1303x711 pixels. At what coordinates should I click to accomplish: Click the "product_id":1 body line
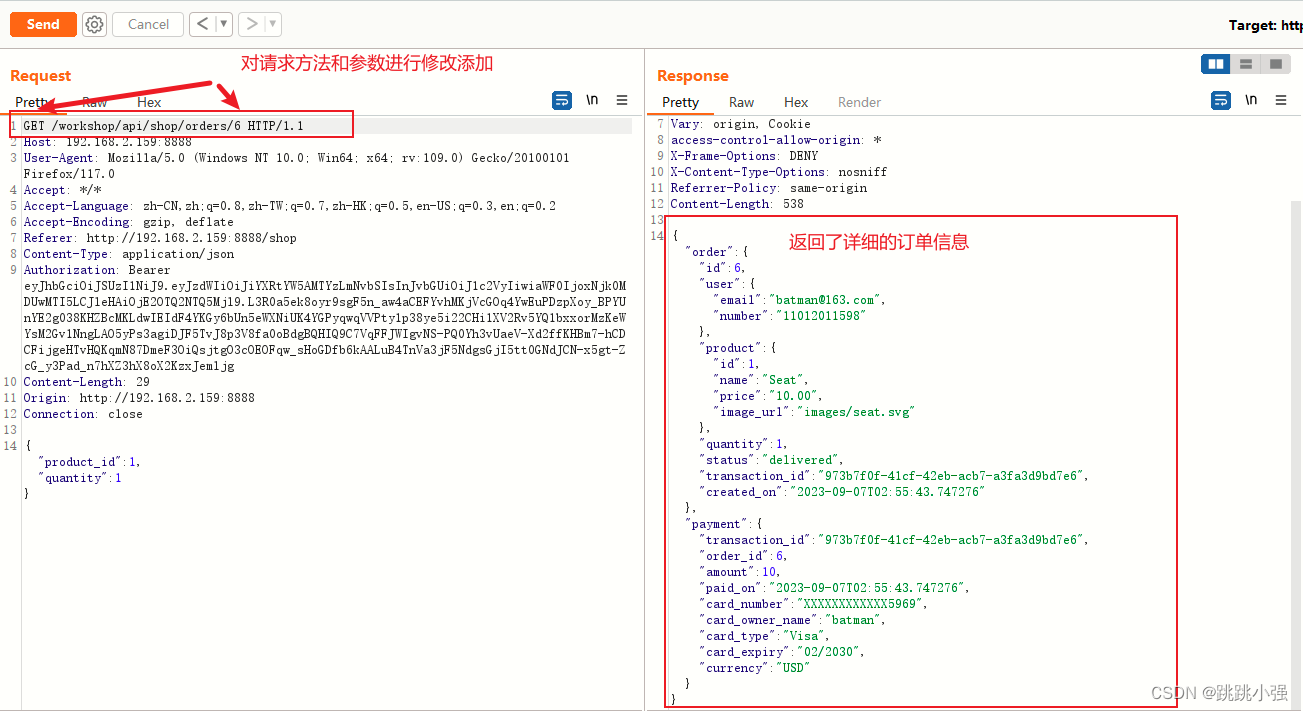89,462
